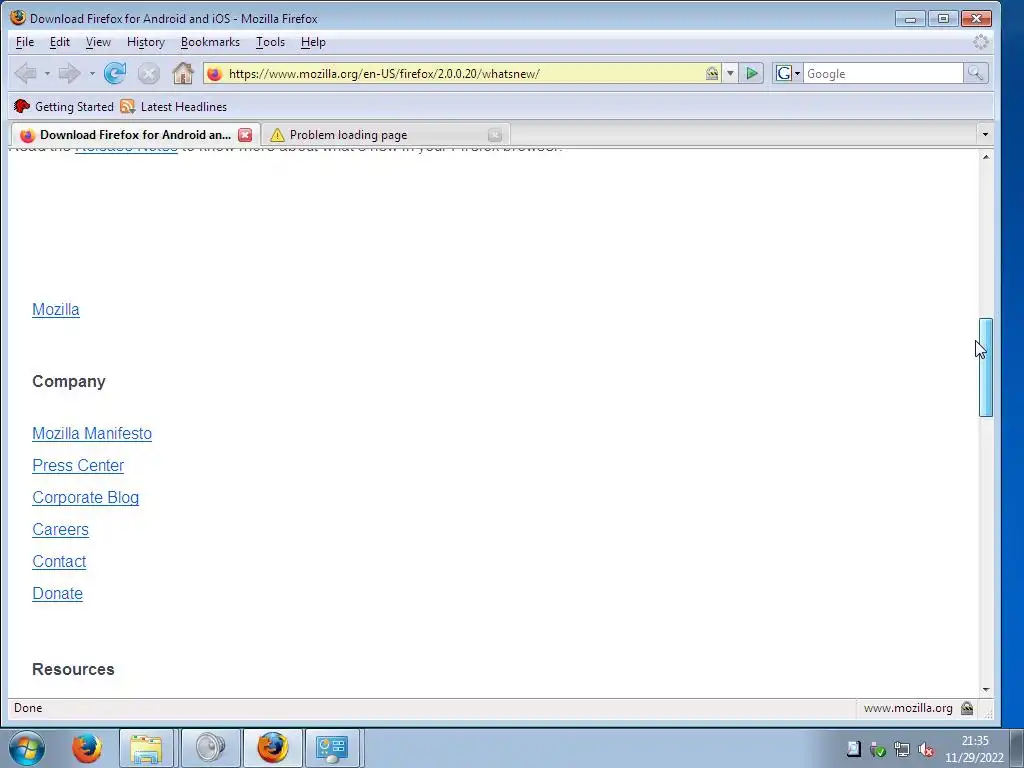
Task: Click the Done status bar text
Action: [28, 708]
